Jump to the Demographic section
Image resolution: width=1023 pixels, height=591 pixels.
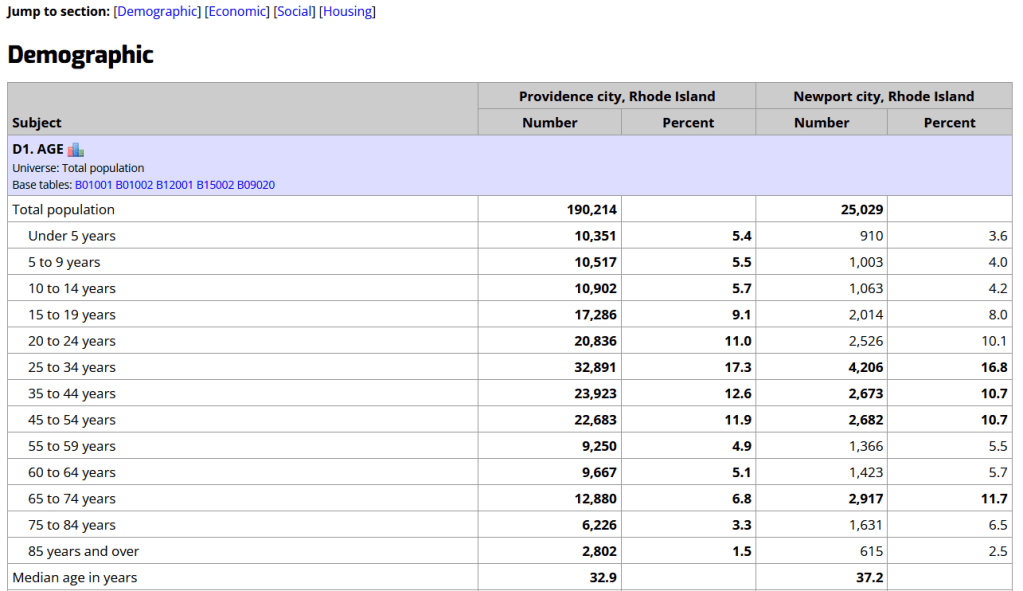[x=157, y=12]
